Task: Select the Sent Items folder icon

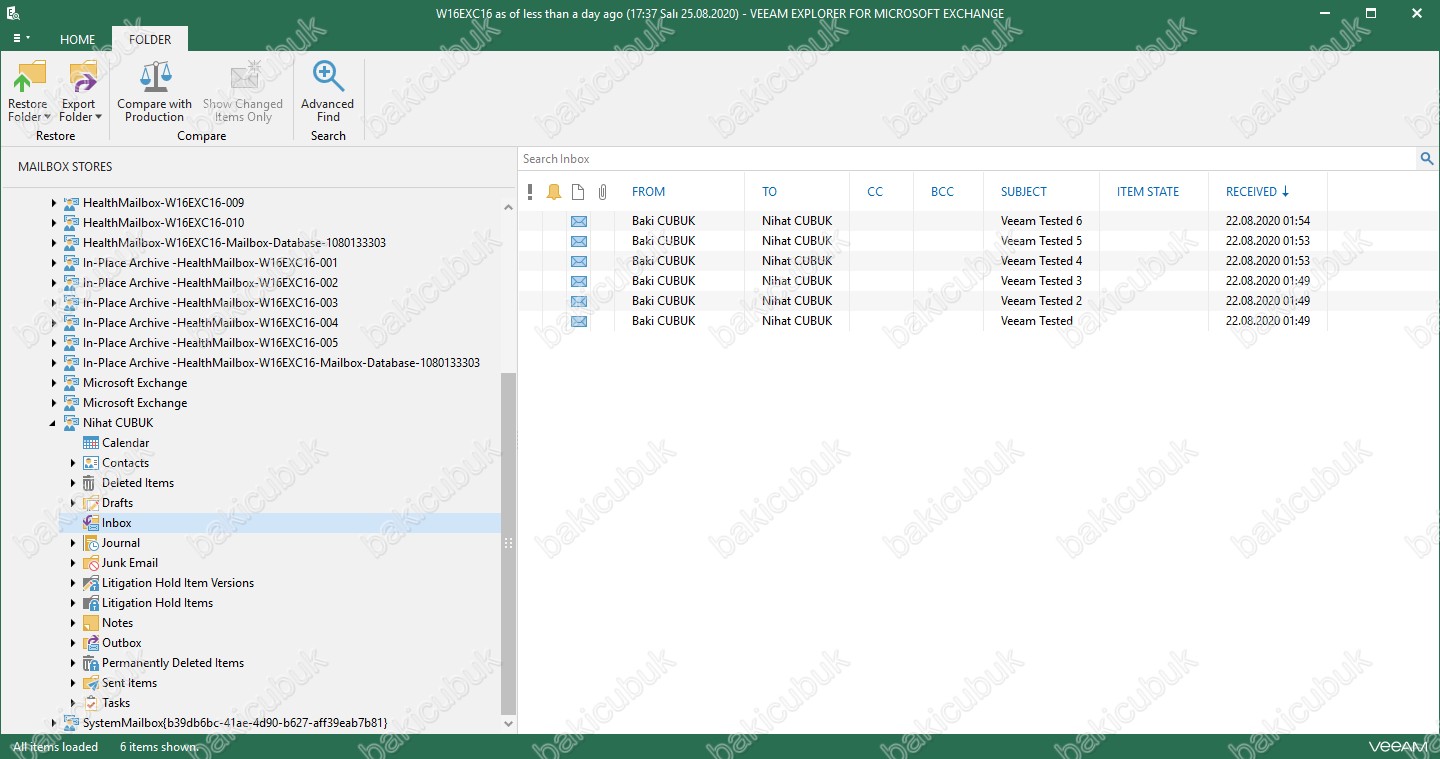Action: click(x=91, y=683)
